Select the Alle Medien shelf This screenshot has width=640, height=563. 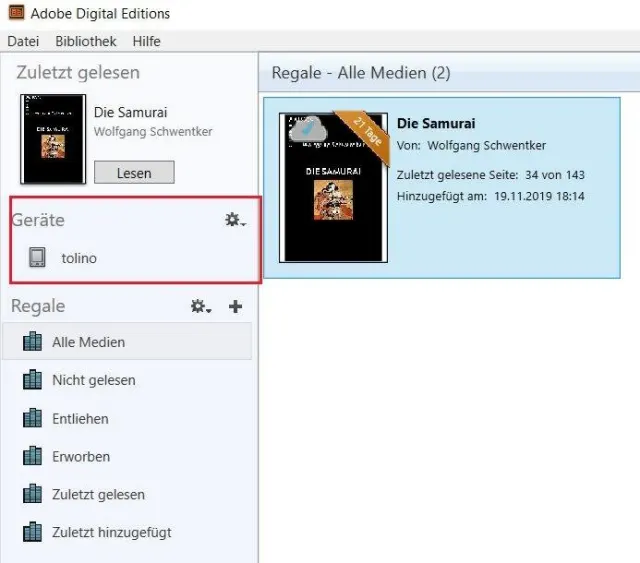127,341
